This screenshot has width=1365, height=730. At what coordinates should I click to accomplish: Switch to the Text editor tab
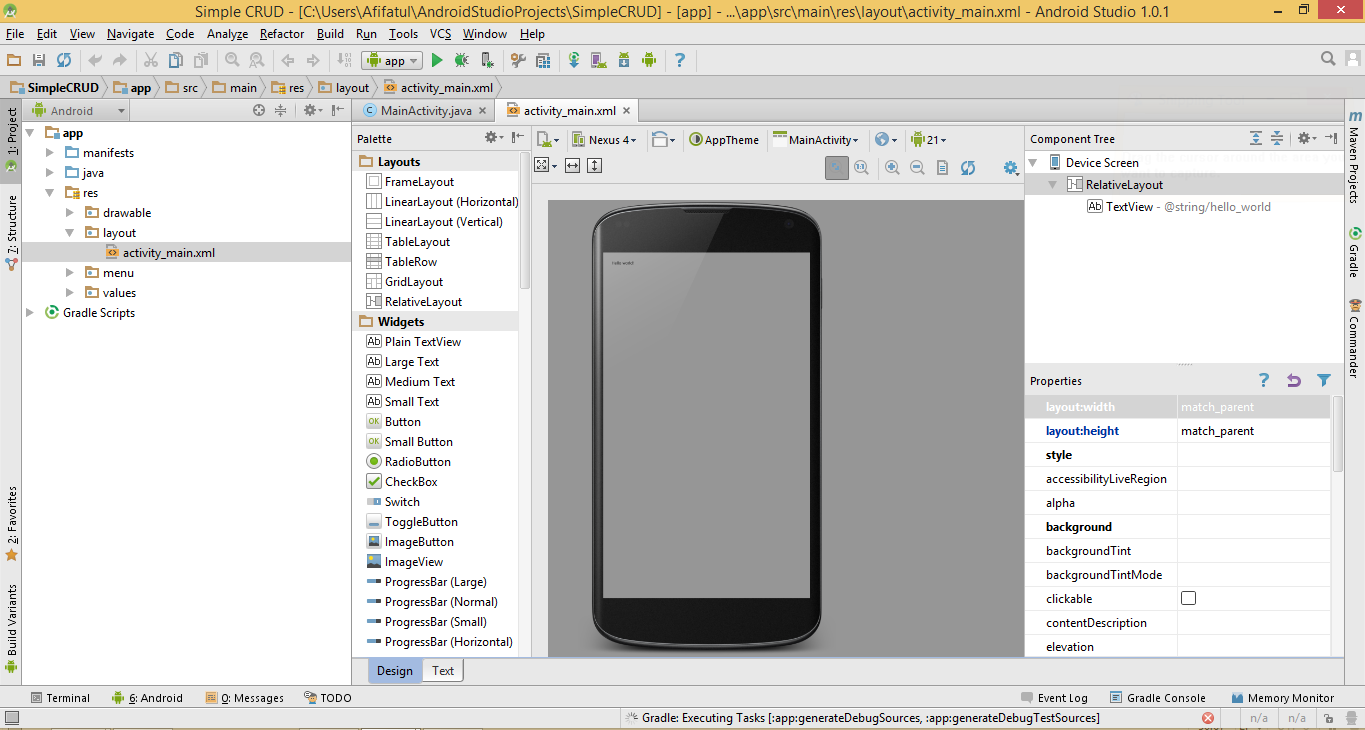443,671
